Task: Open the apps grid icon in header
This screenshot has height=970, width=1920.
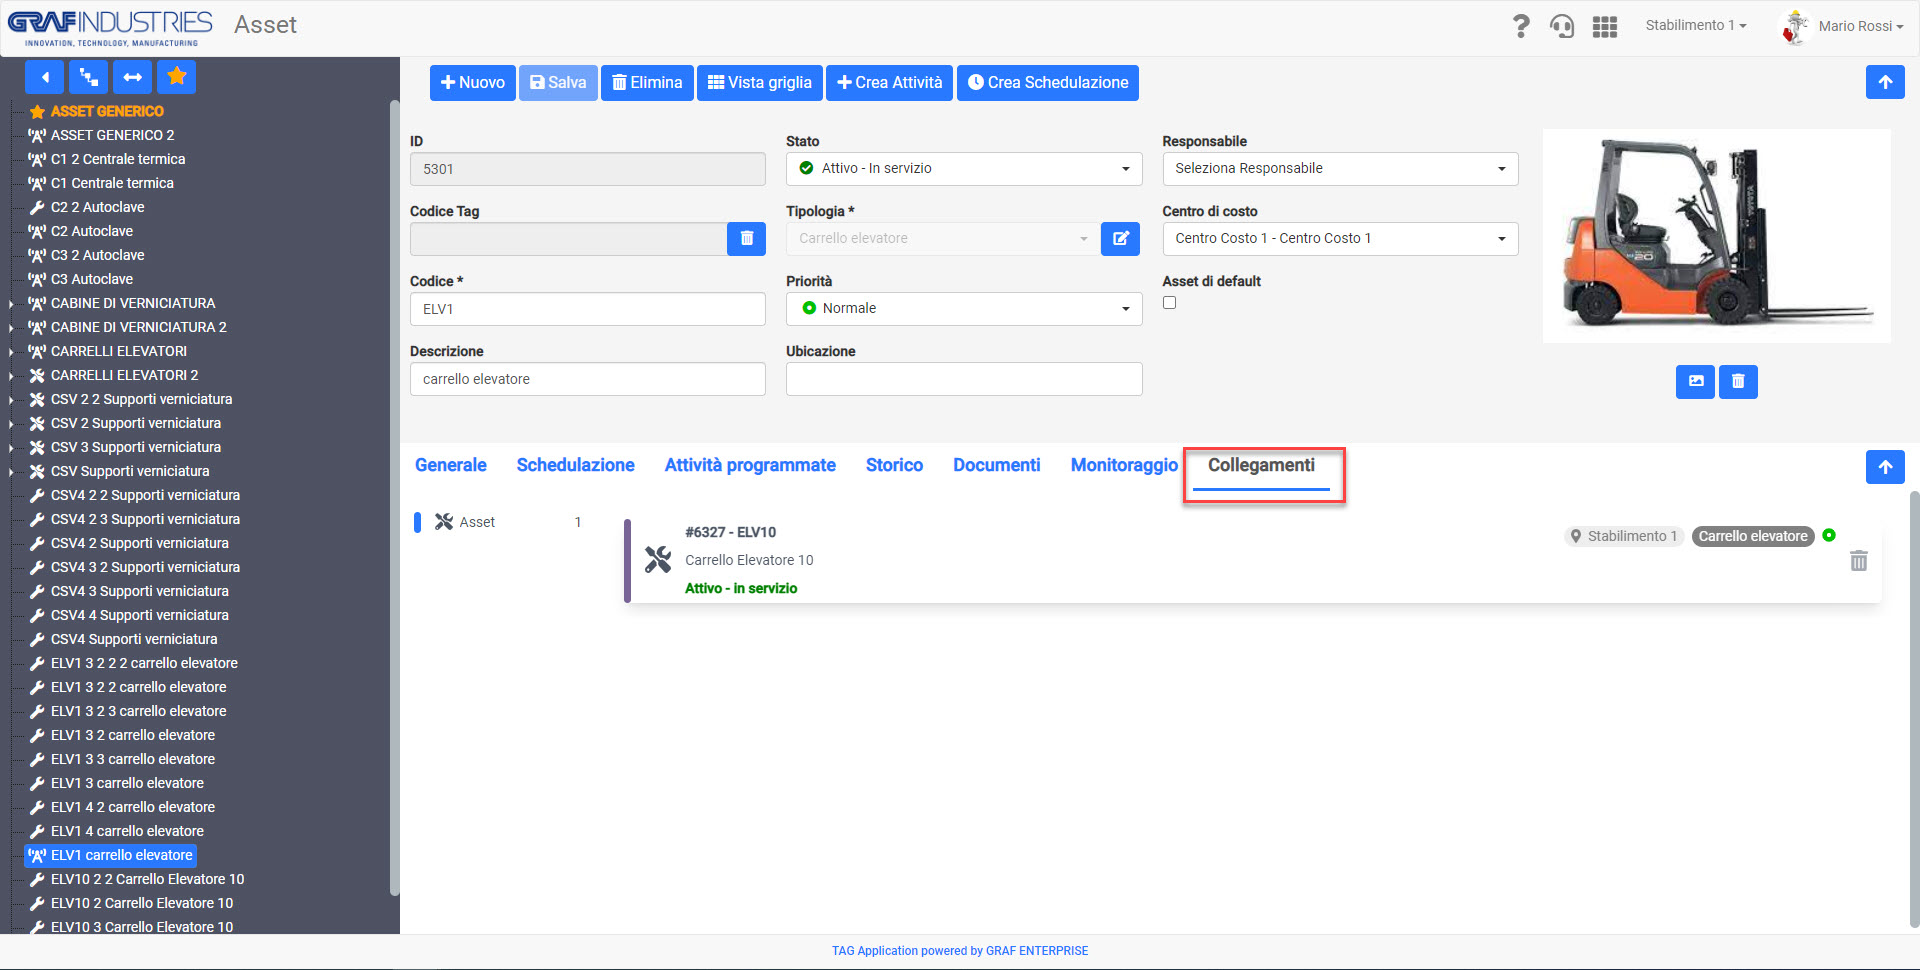Action: coord(1605,26)
